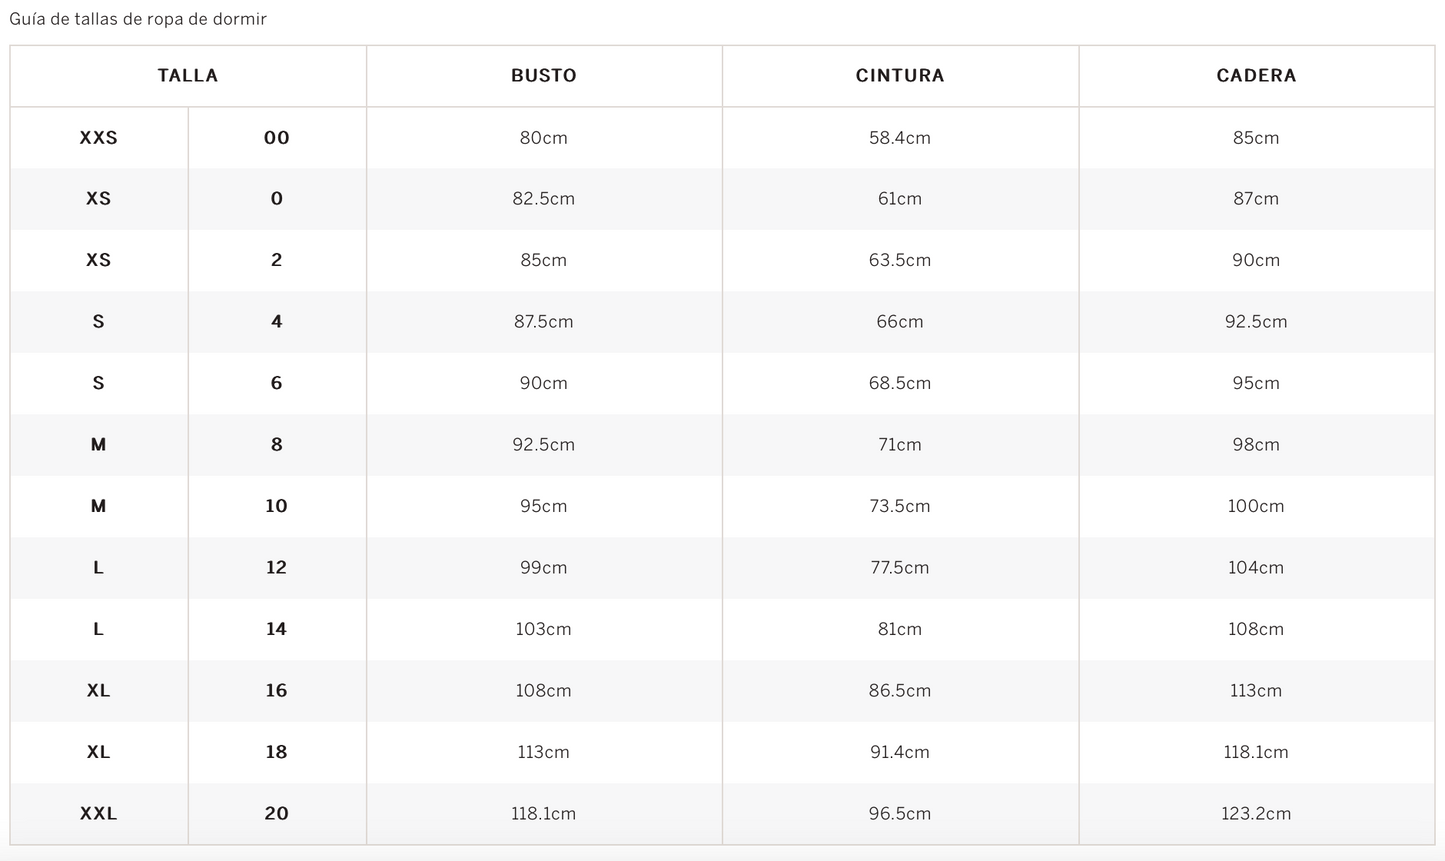Screen dimensions: 1445x861
Task: Click the CADERA column header
Action: (1256, 76)
